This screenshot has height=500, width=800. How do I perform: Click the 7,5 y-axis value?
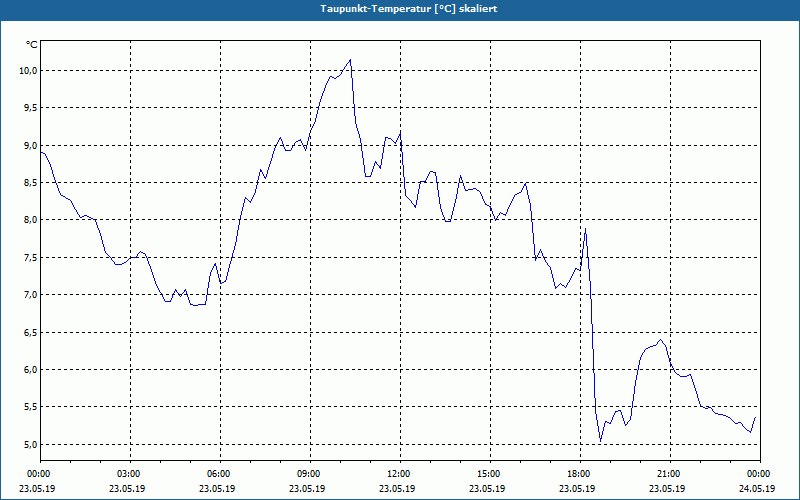click(31, 258)
